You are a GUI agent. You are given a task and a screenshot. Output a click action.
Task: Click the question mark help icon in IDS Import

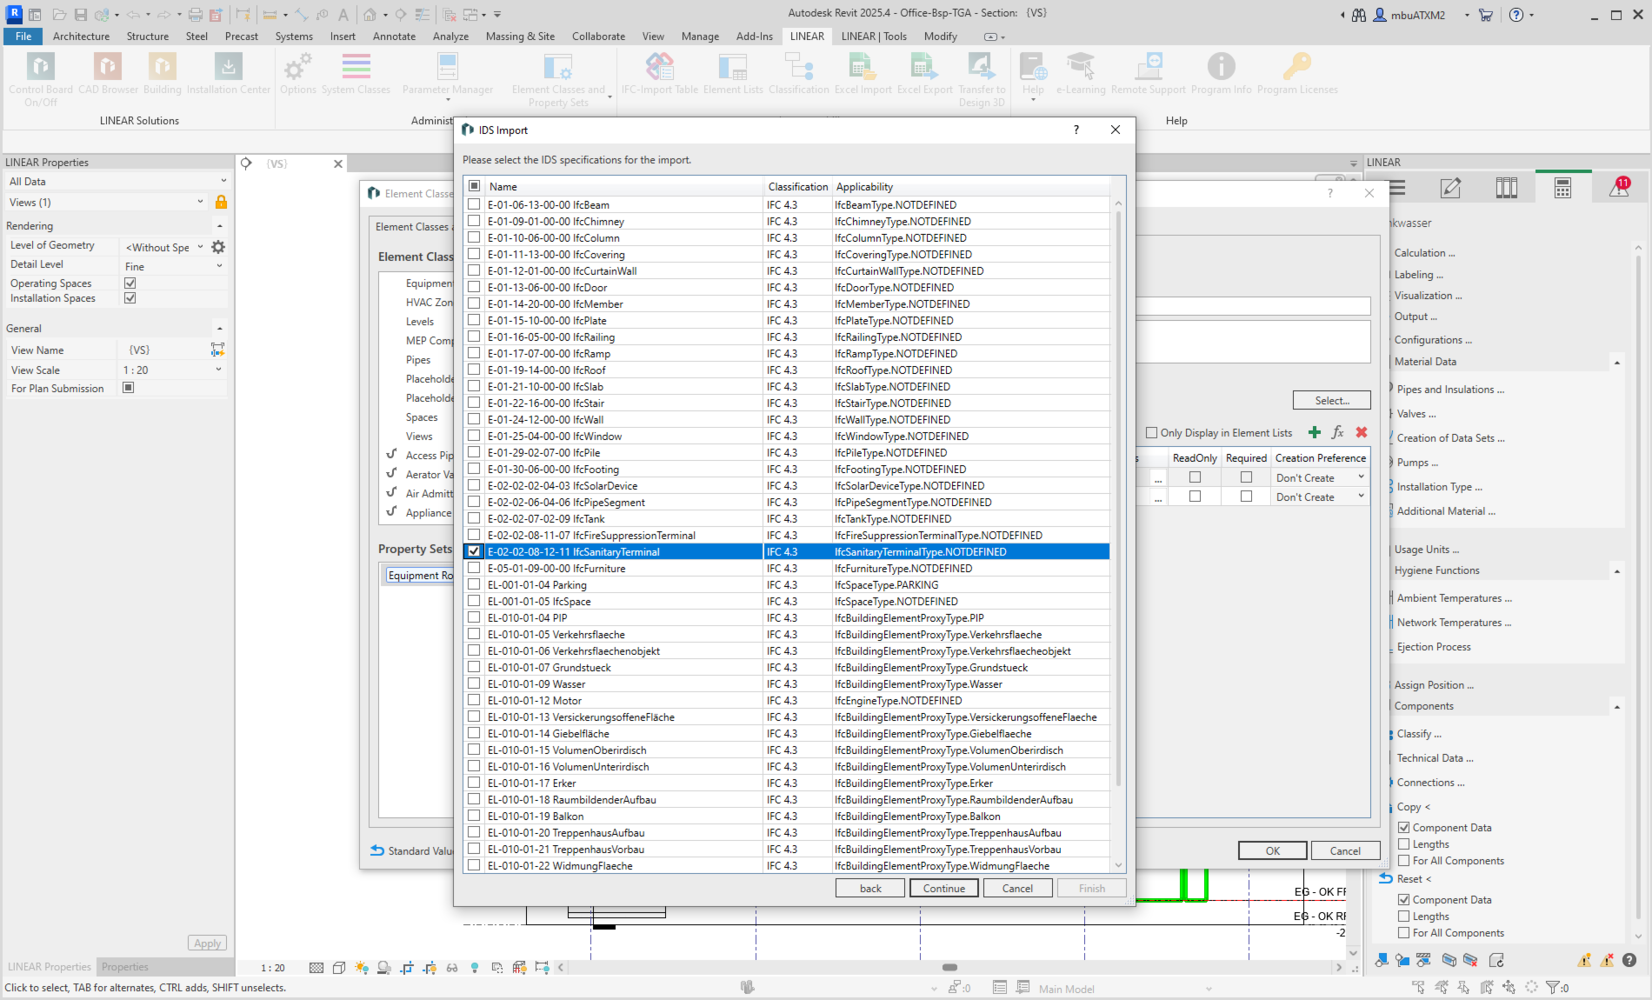pyautogui.click(x=1076, y=130)
